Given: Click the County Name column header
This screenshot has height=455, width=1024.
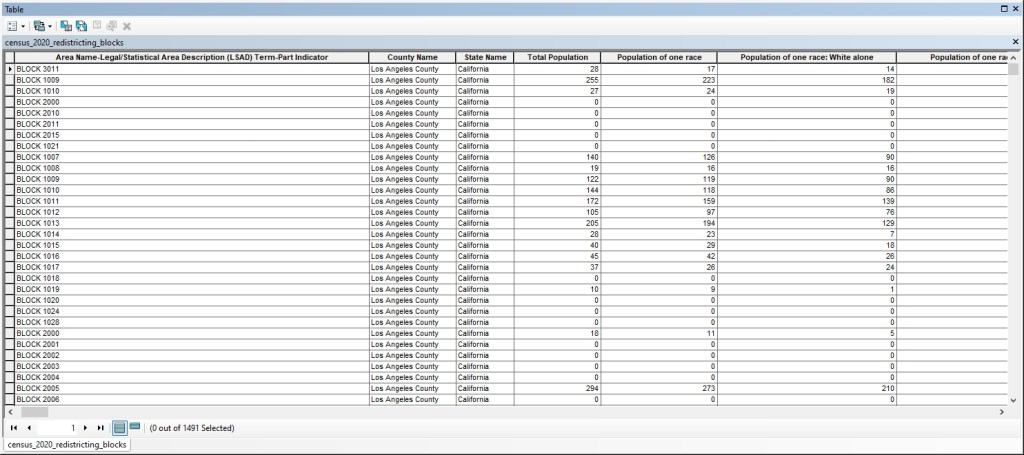Looking at the screenshot, I should click(x=412, y=57).
